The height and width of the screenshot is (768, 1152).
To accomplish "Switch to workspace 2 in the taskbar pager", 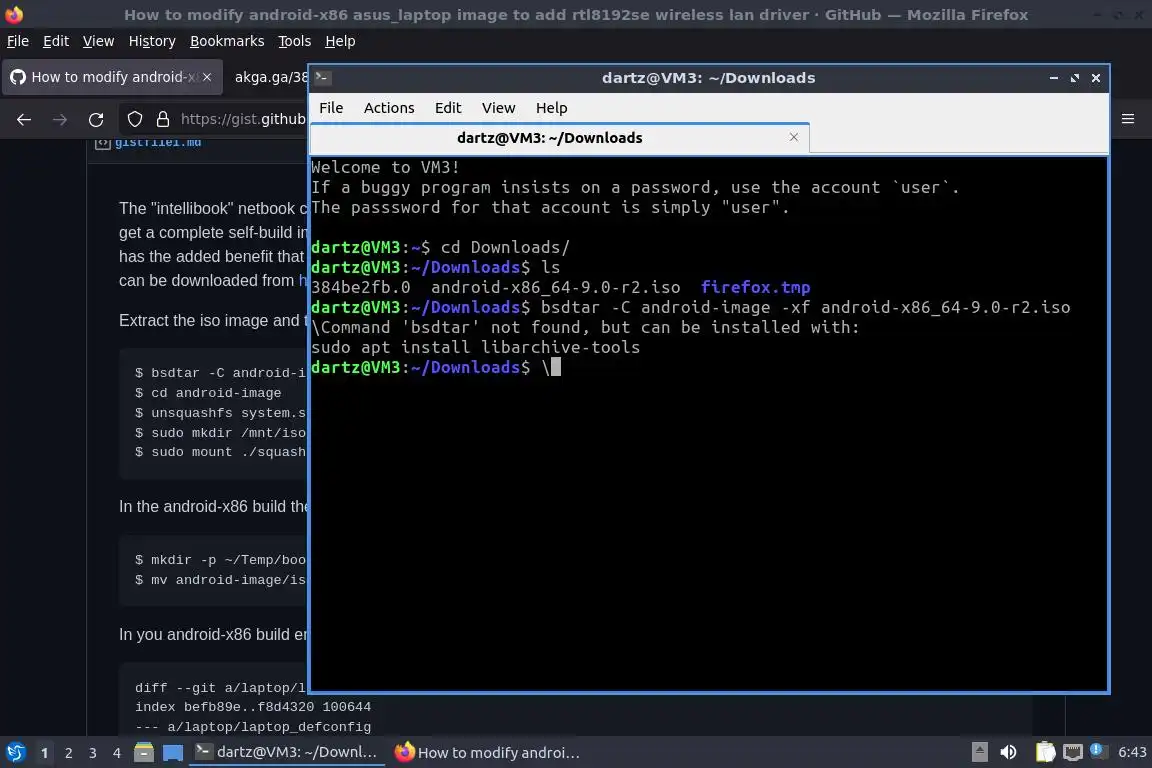I will pos(68,753).
